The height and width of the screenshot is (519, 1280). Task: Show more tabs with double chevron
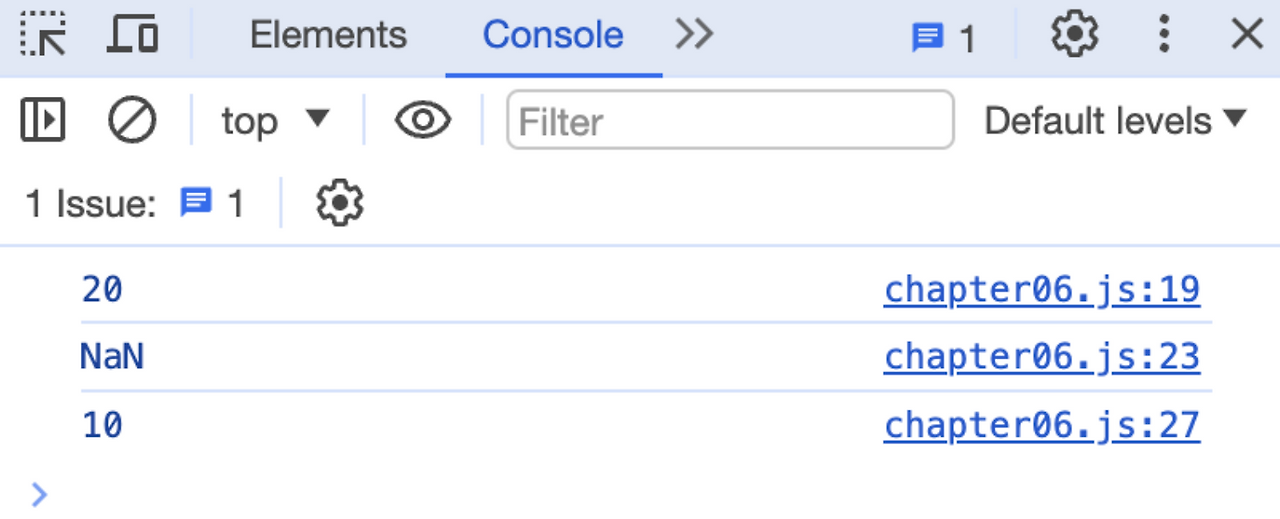coord(694,35)
